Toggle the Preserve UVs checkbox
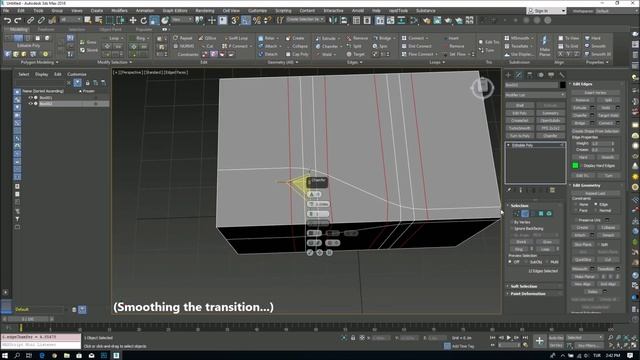 pyautogui.click(x=576, y=220)
